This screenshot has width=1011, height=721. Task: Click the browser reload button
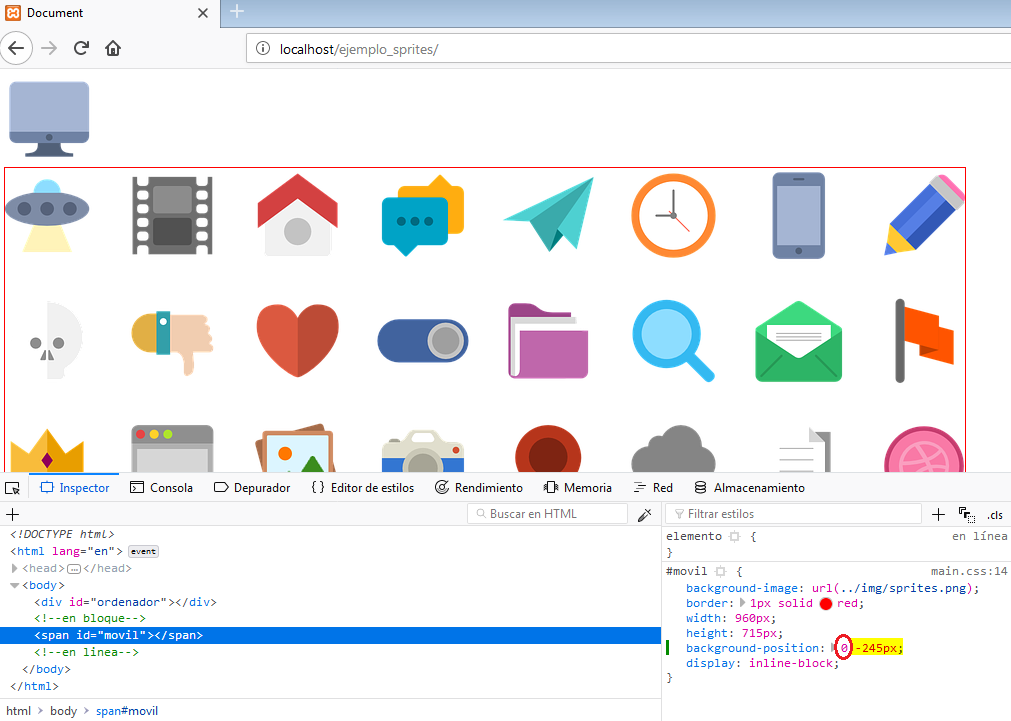pyautogui.click(x=82, y=48)
